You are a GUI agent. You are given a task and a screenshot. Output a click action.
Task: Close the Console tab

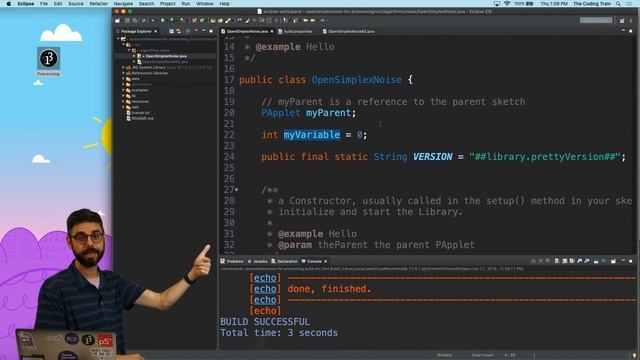325,261
